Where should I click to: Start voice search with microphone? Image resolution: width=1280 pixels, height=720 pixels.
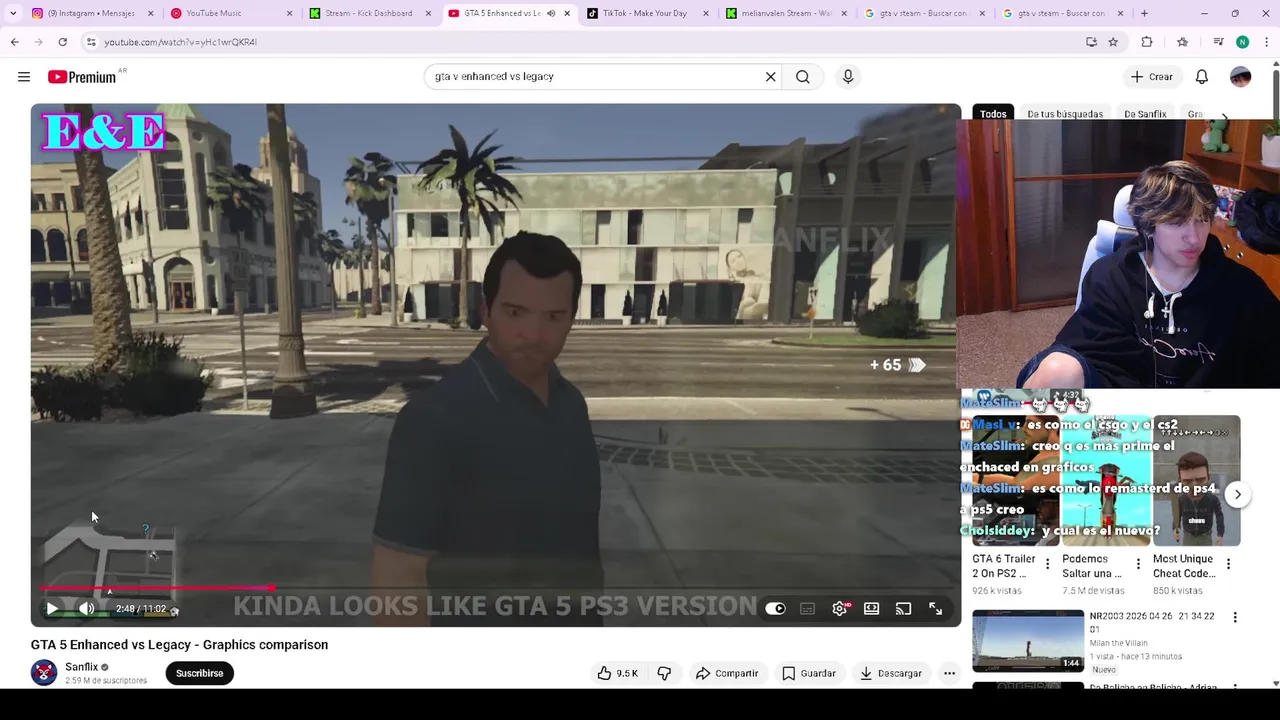848,77
